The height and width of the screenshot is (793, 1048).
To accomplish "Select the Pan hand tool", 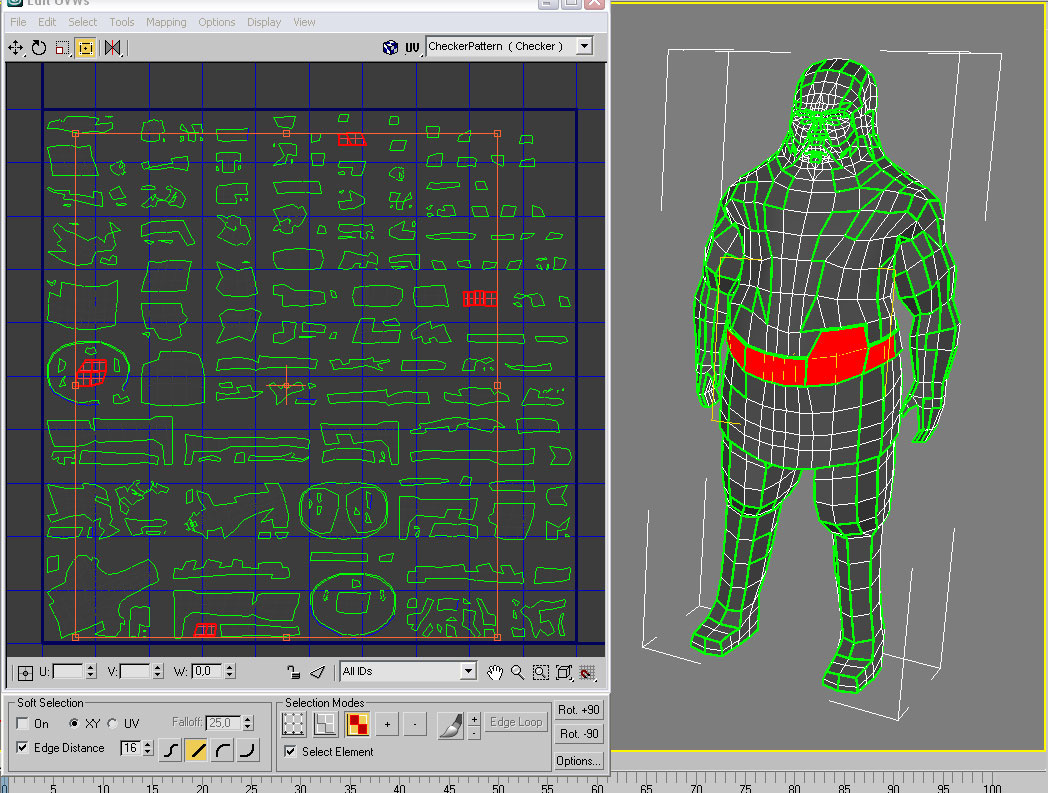I will [495, 672].
